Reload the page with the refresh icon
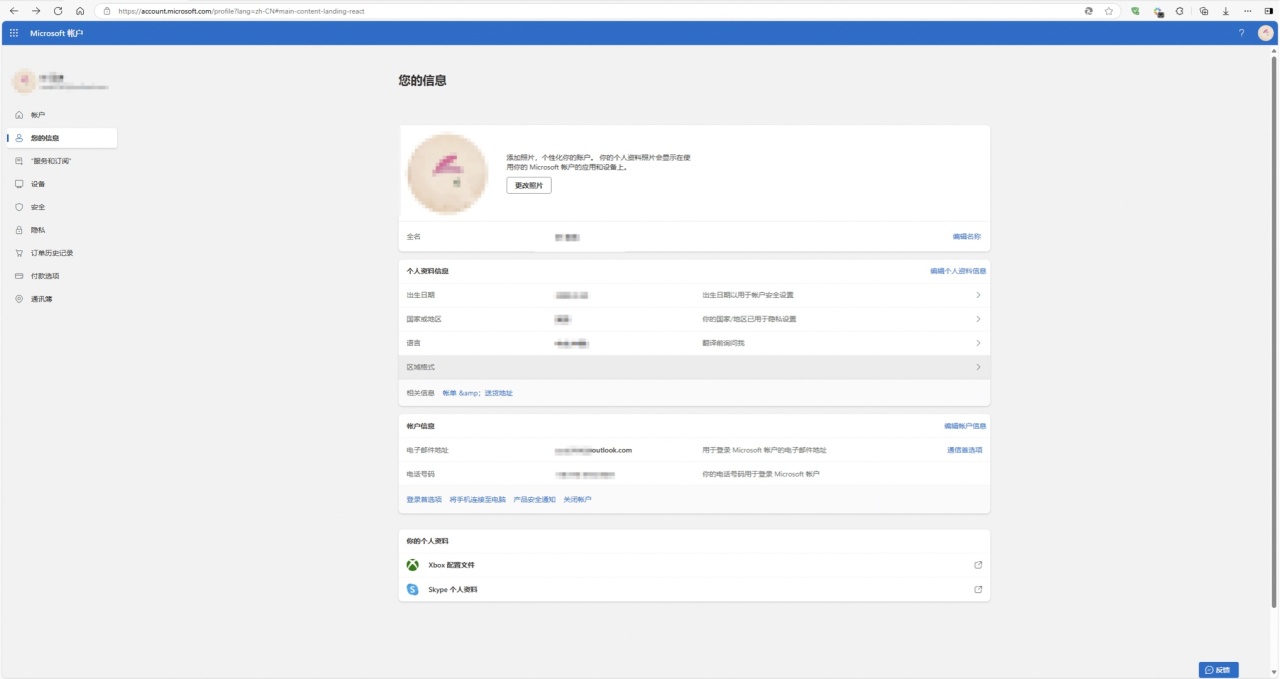The height and width of the screenshot is (679, 1280). coord(58,11)
